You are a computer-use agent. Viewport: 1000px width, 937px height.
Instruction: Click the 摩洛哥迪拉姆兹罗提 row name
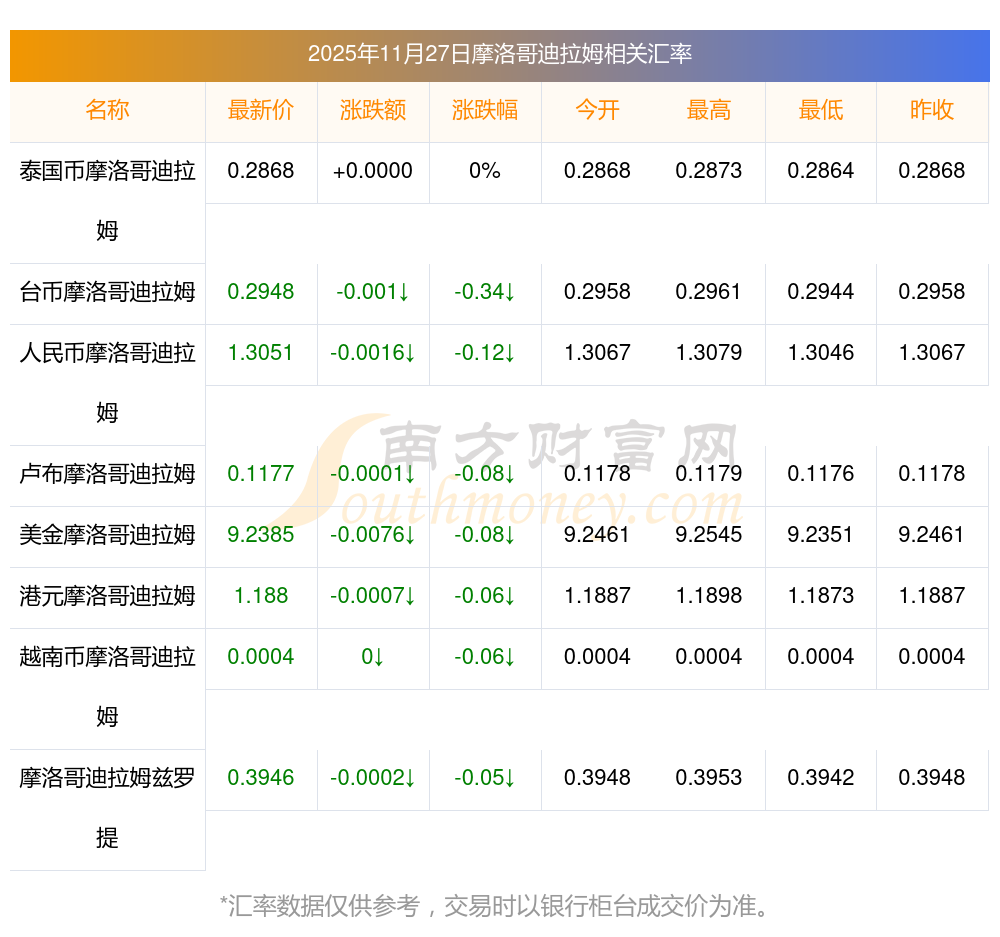click(107, 807)
